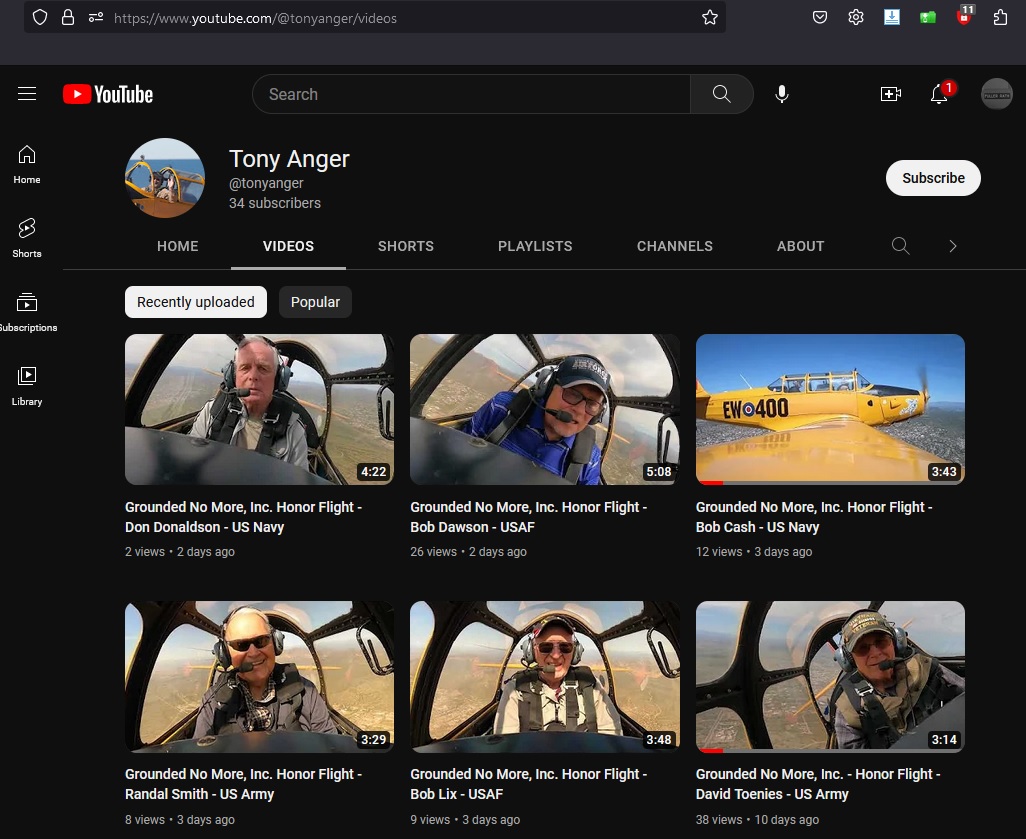Select the Recently uploaded filter chip
Viewport: 1026px width, 839px height.
click(196, 302)
